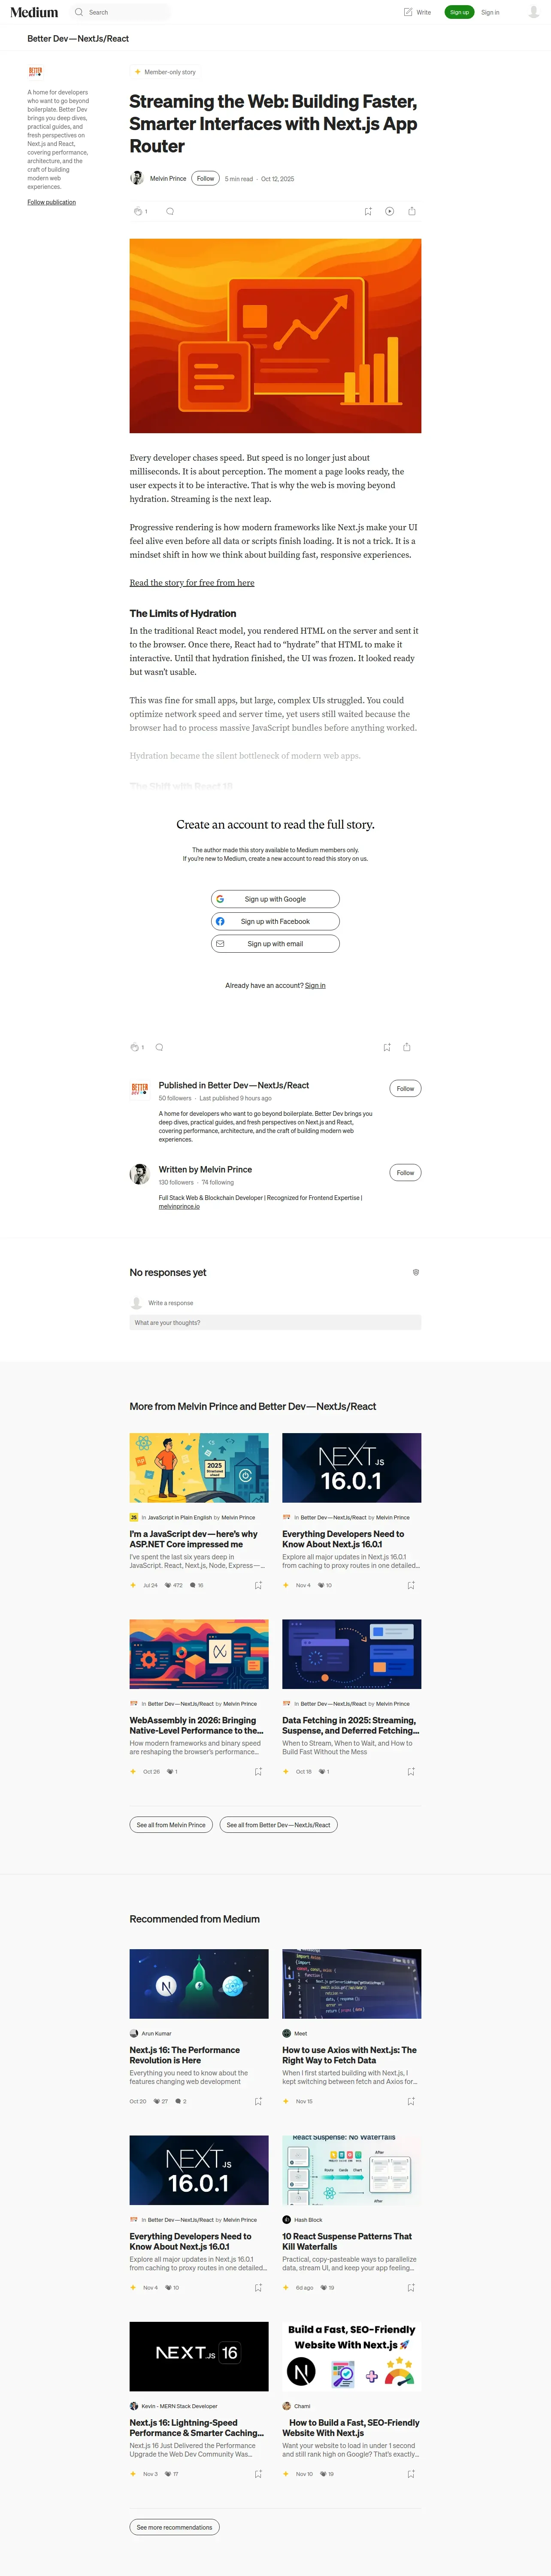Click the Medium logo in the header
551x2576 pixels.
(34, 12)
